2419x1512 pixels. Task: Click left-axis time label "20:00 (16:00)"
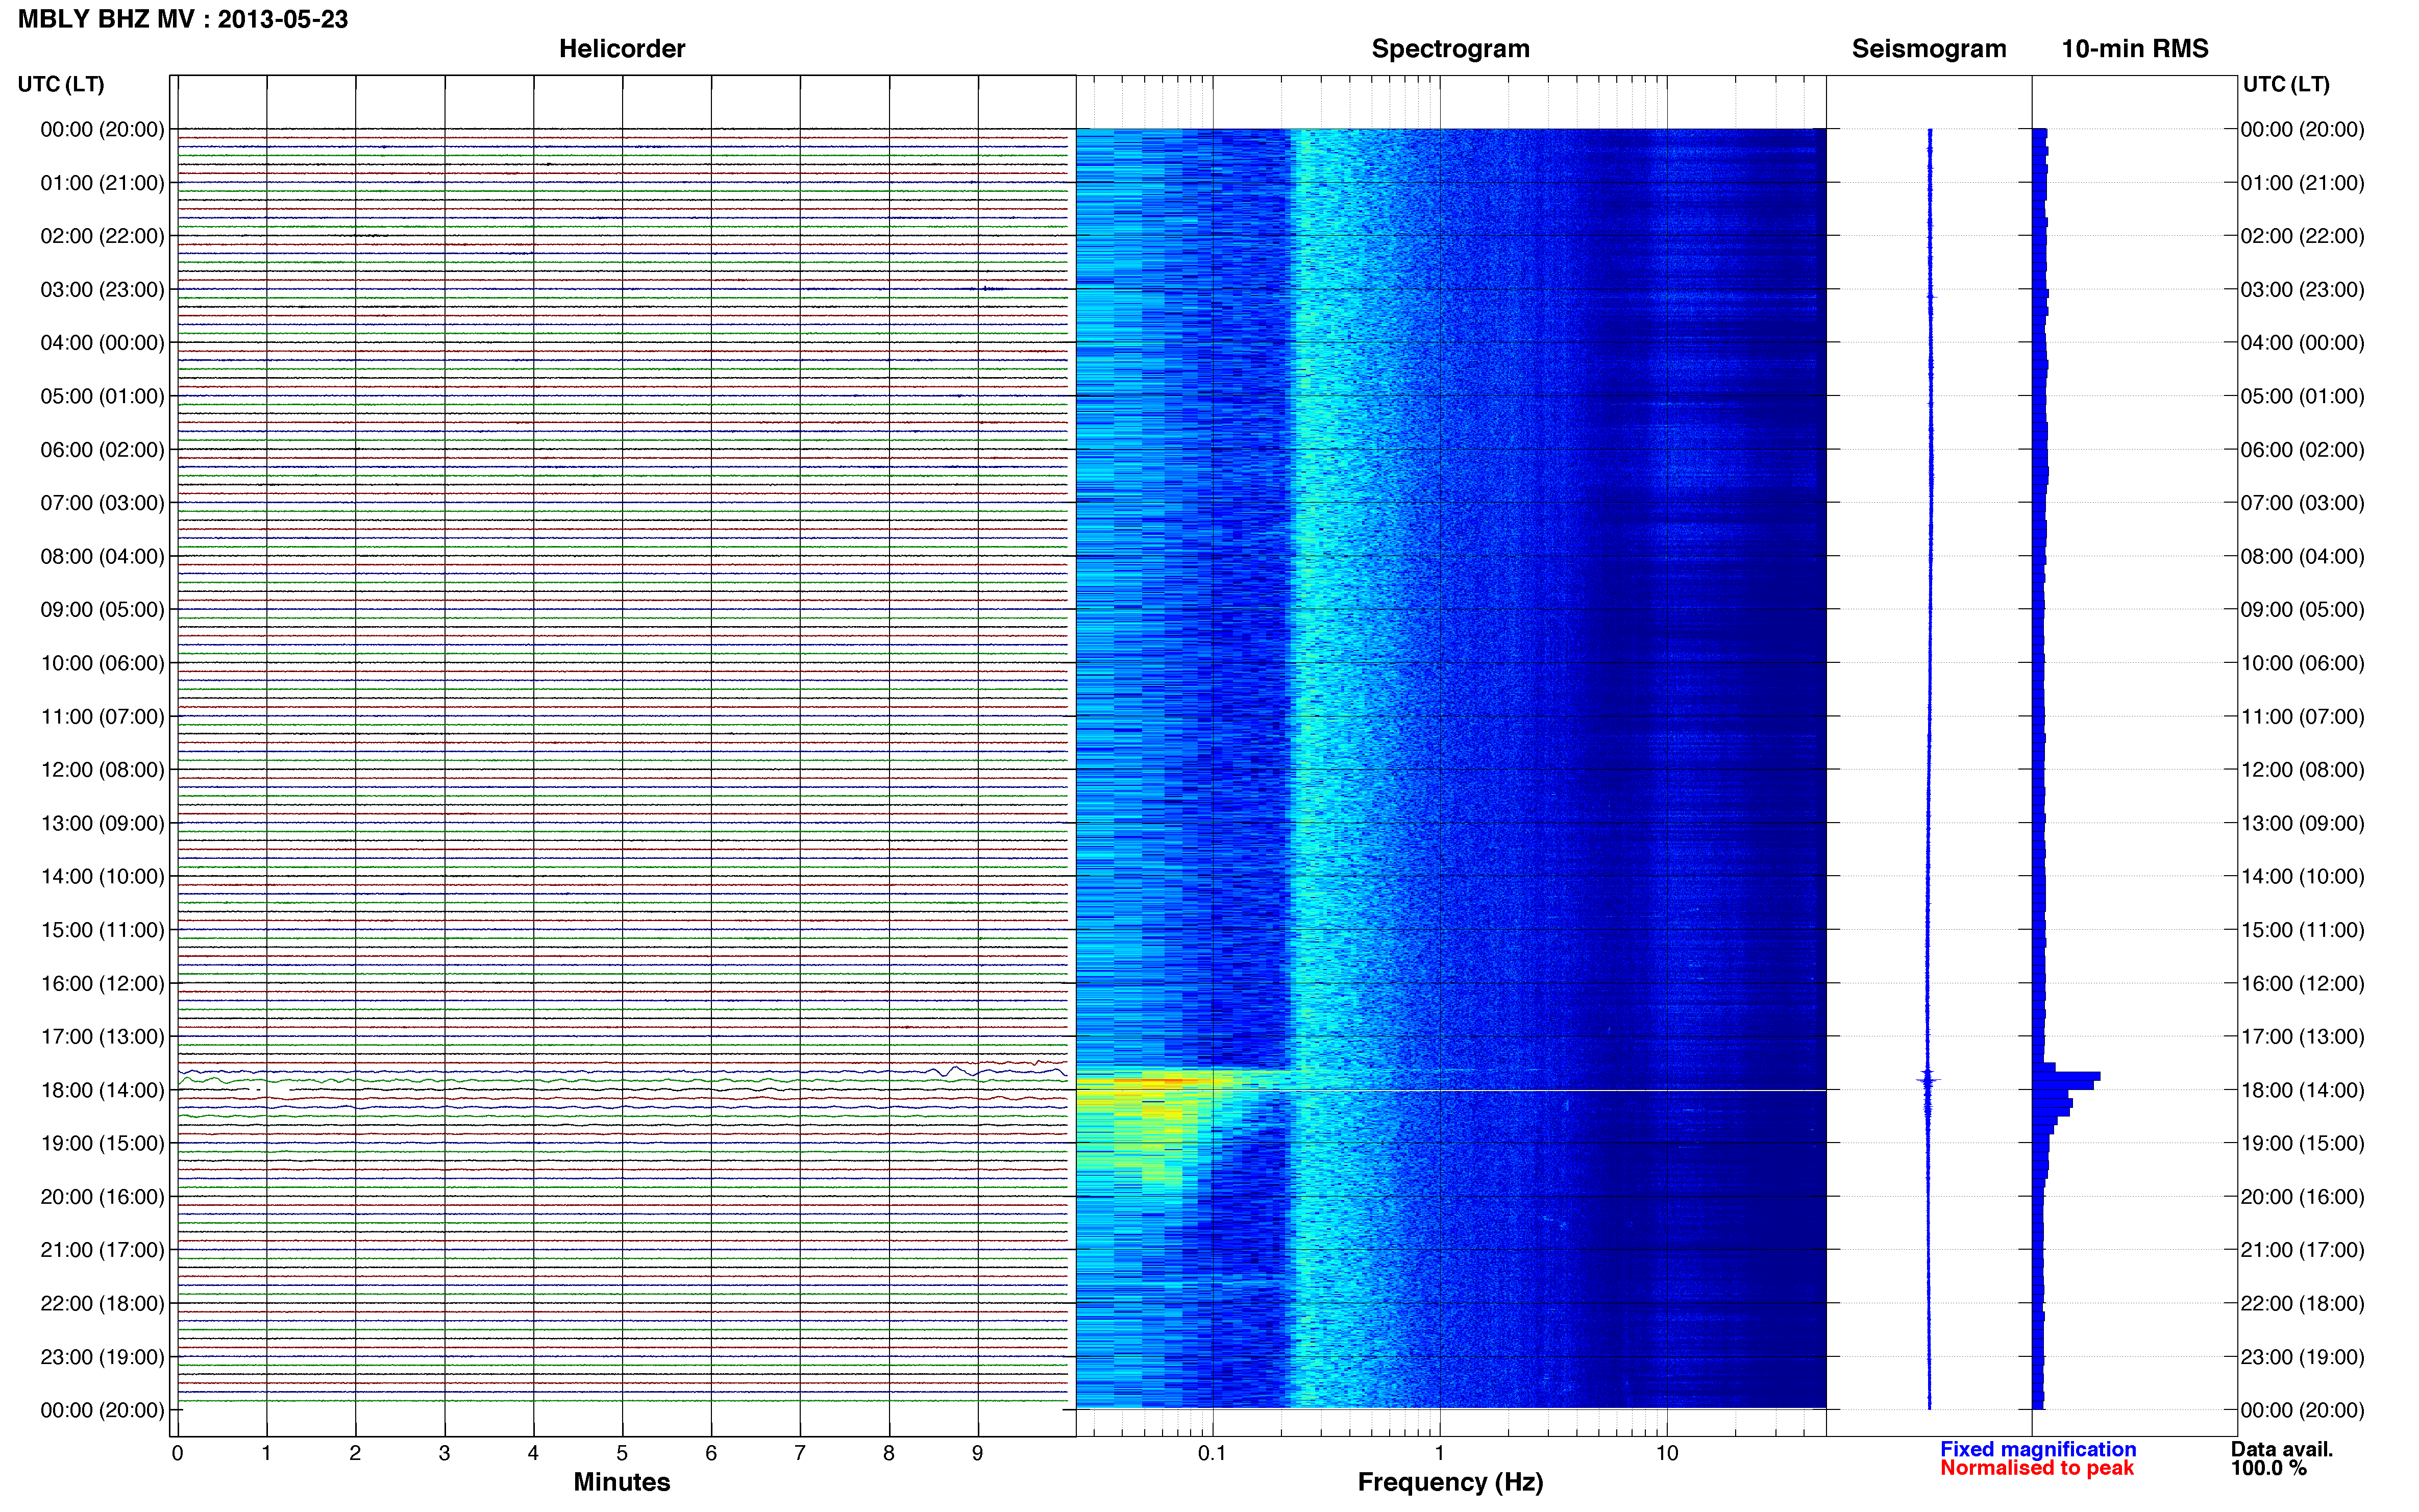point(102,1197)
